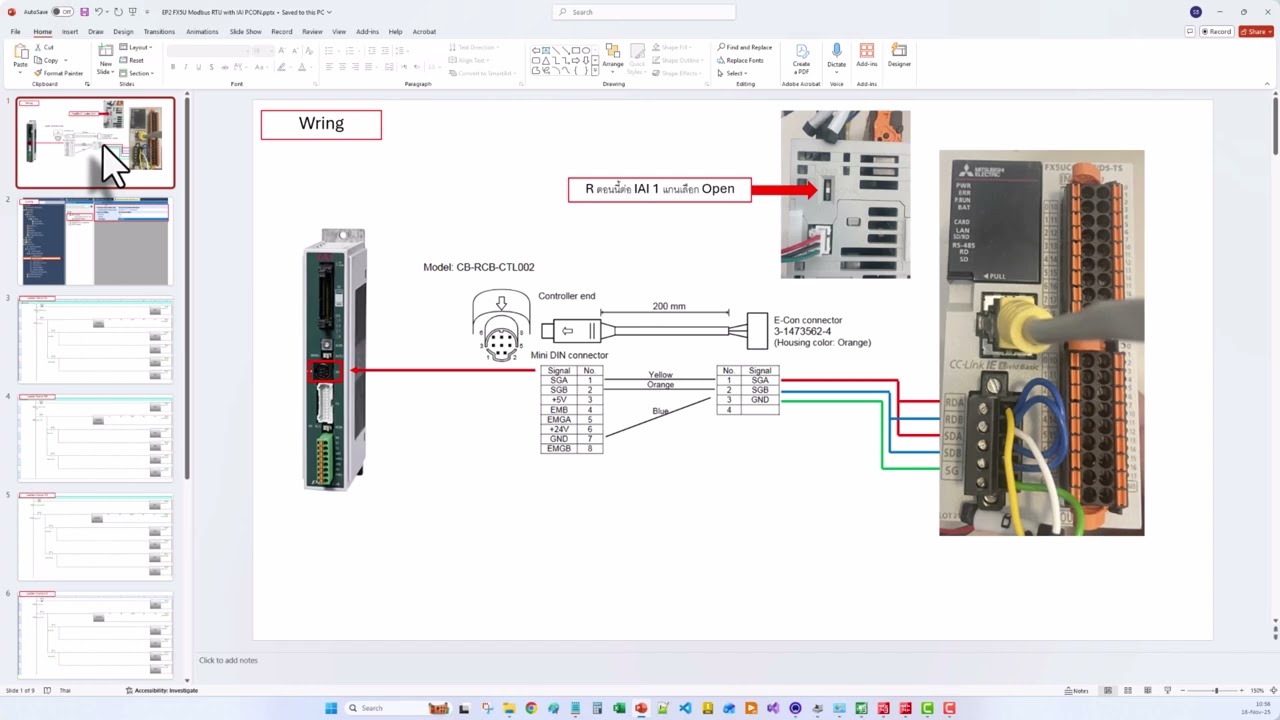Click Replace Fonts
The image size is (1280, 720).
pyautogui.click(x=741, y=60)
